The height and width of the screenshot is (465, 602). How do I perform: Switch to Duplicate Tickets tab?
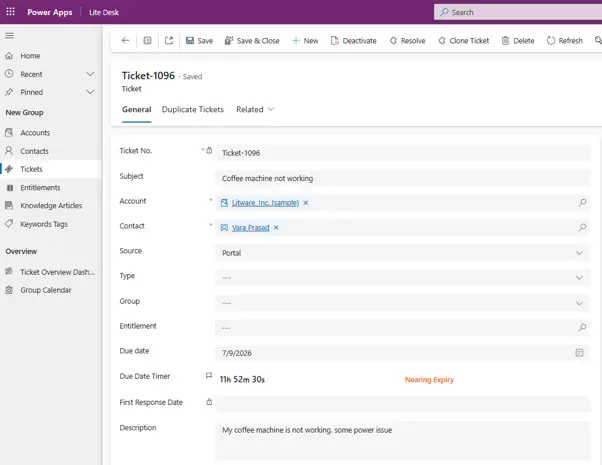click(x=193, y=109)
